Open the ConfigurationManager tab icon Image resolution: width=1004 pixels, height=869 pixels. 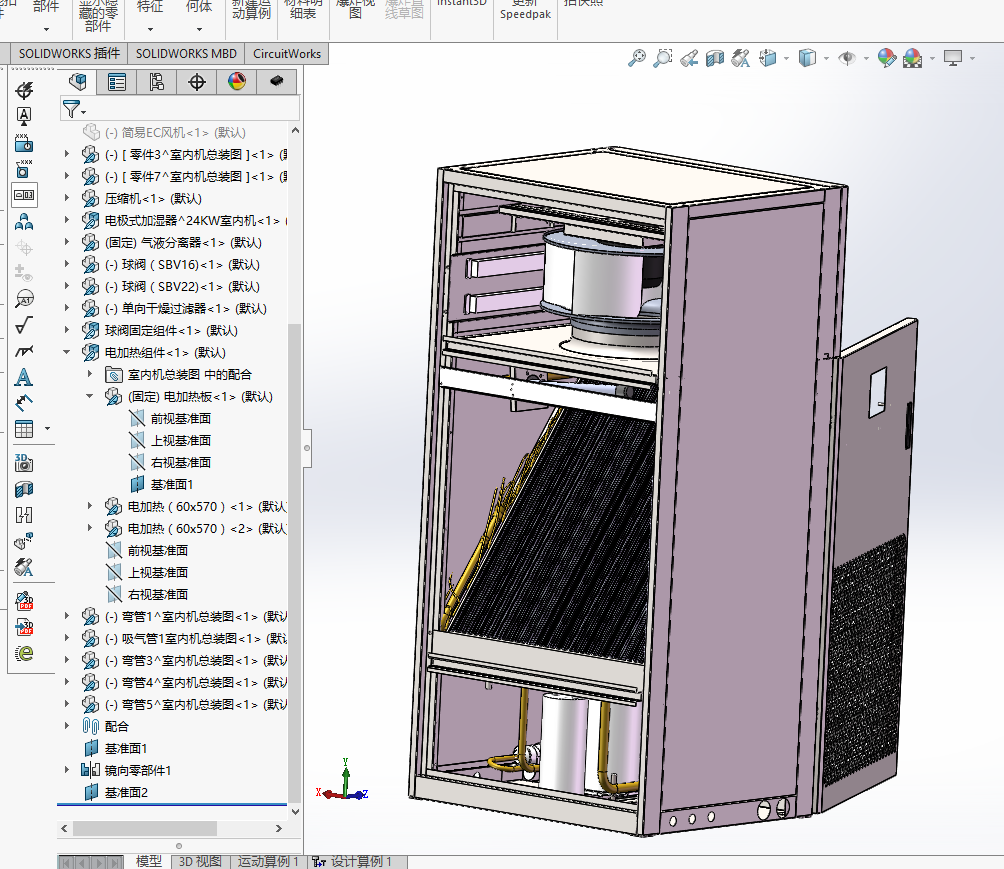click(x=156, y=82)
